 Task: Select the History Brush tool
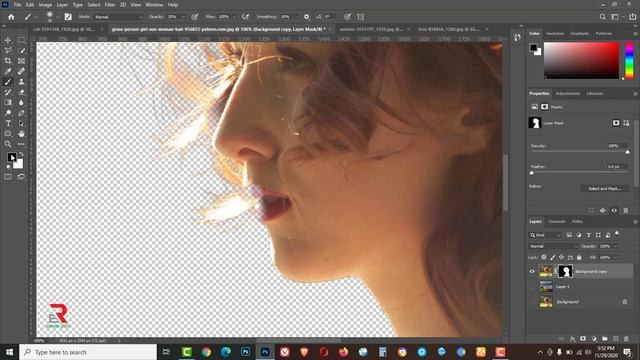tap(8, 92)
